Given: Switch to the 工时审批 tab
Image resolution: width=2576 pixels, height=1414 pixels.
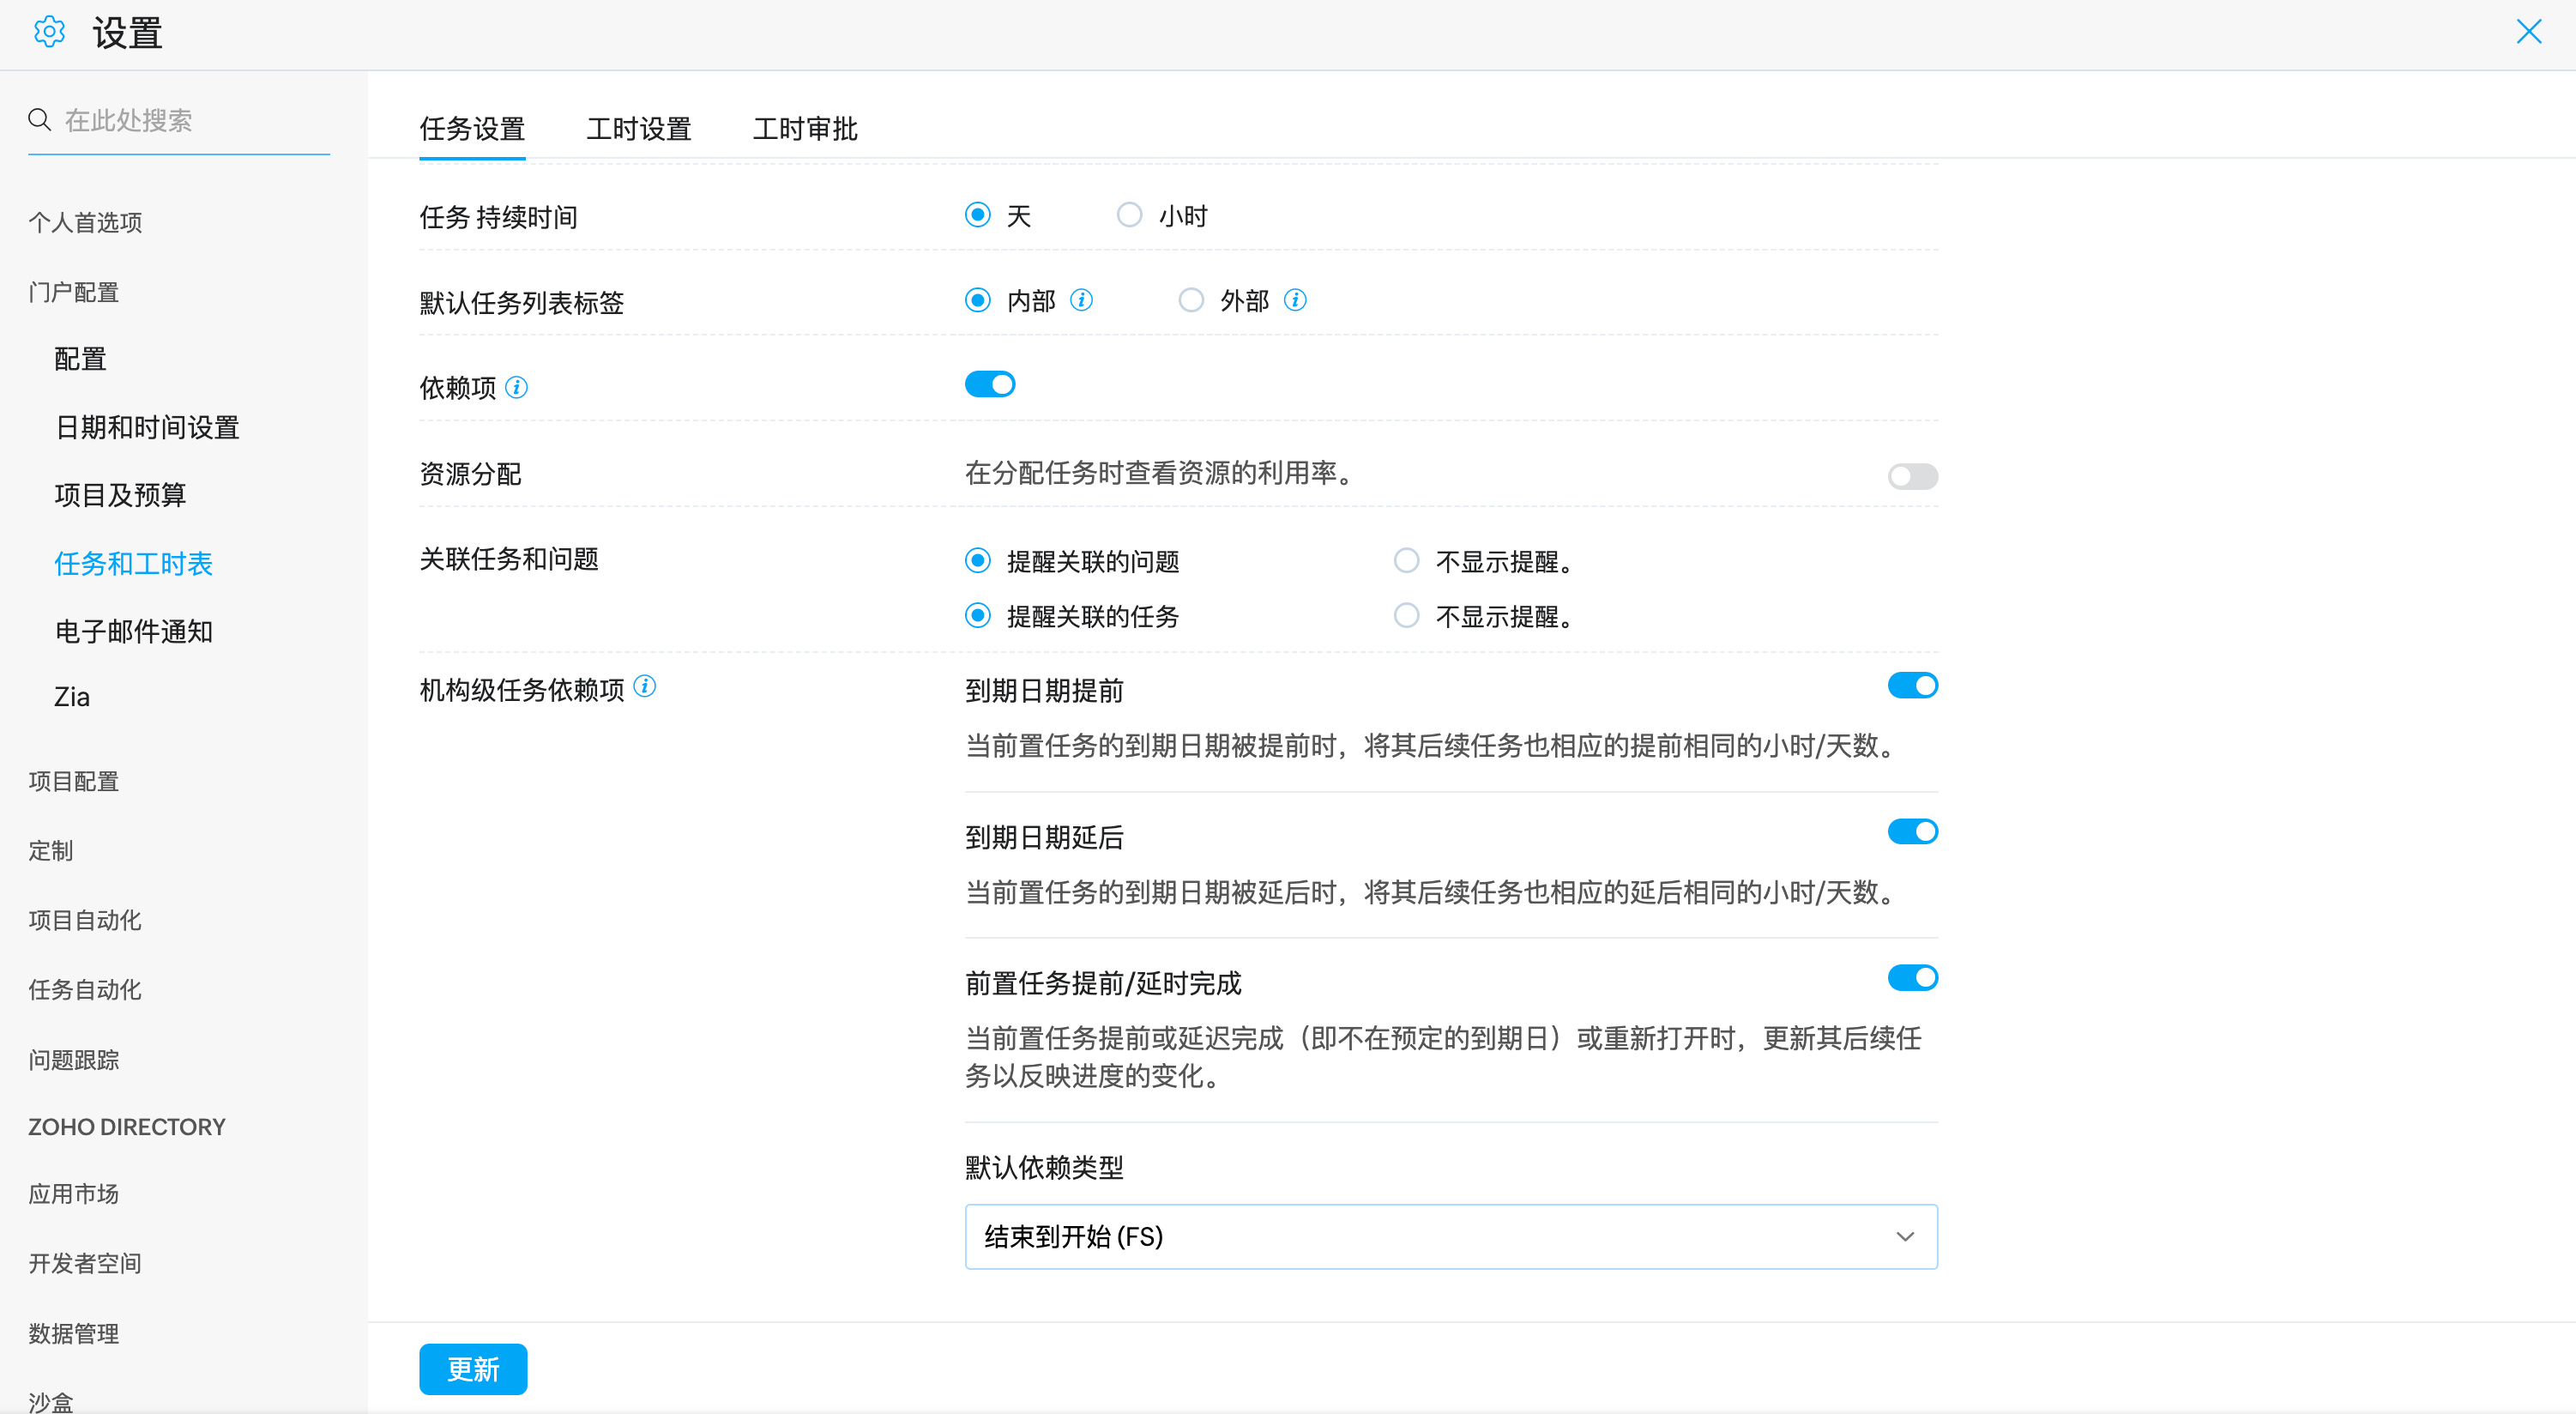Looking at the screenshot, I should (x=805, y=129).
